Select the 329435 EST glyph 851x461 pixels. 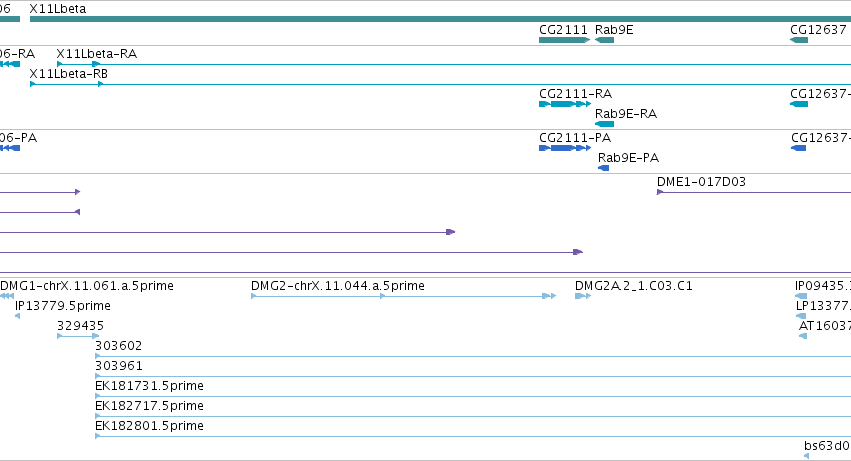[78, 336]
